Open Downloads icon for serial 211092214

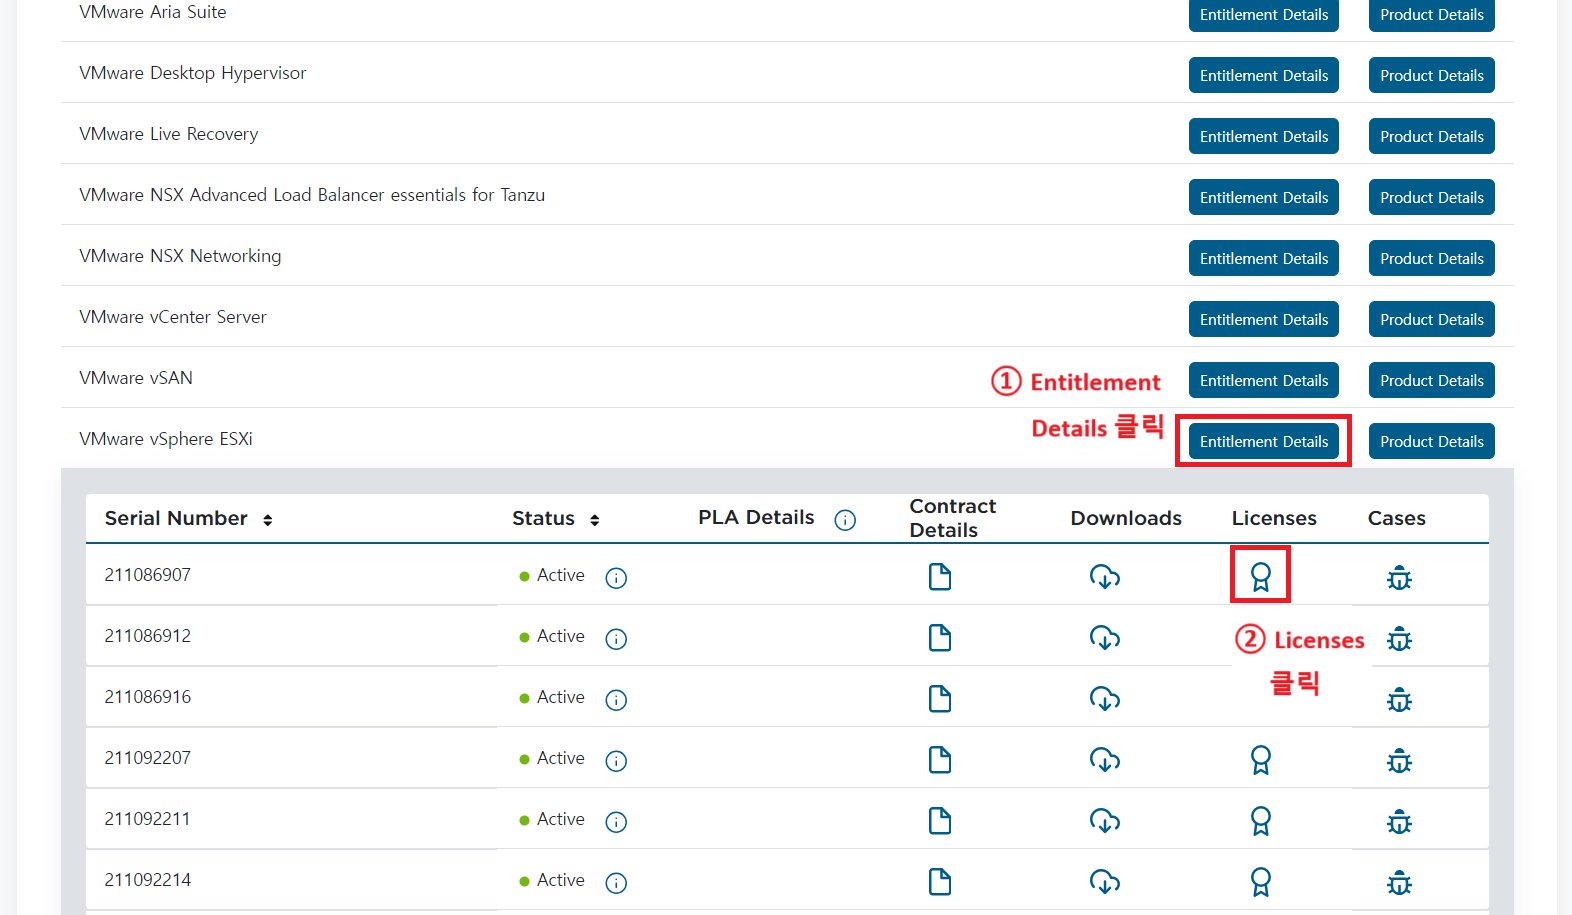click(1104, 882)
